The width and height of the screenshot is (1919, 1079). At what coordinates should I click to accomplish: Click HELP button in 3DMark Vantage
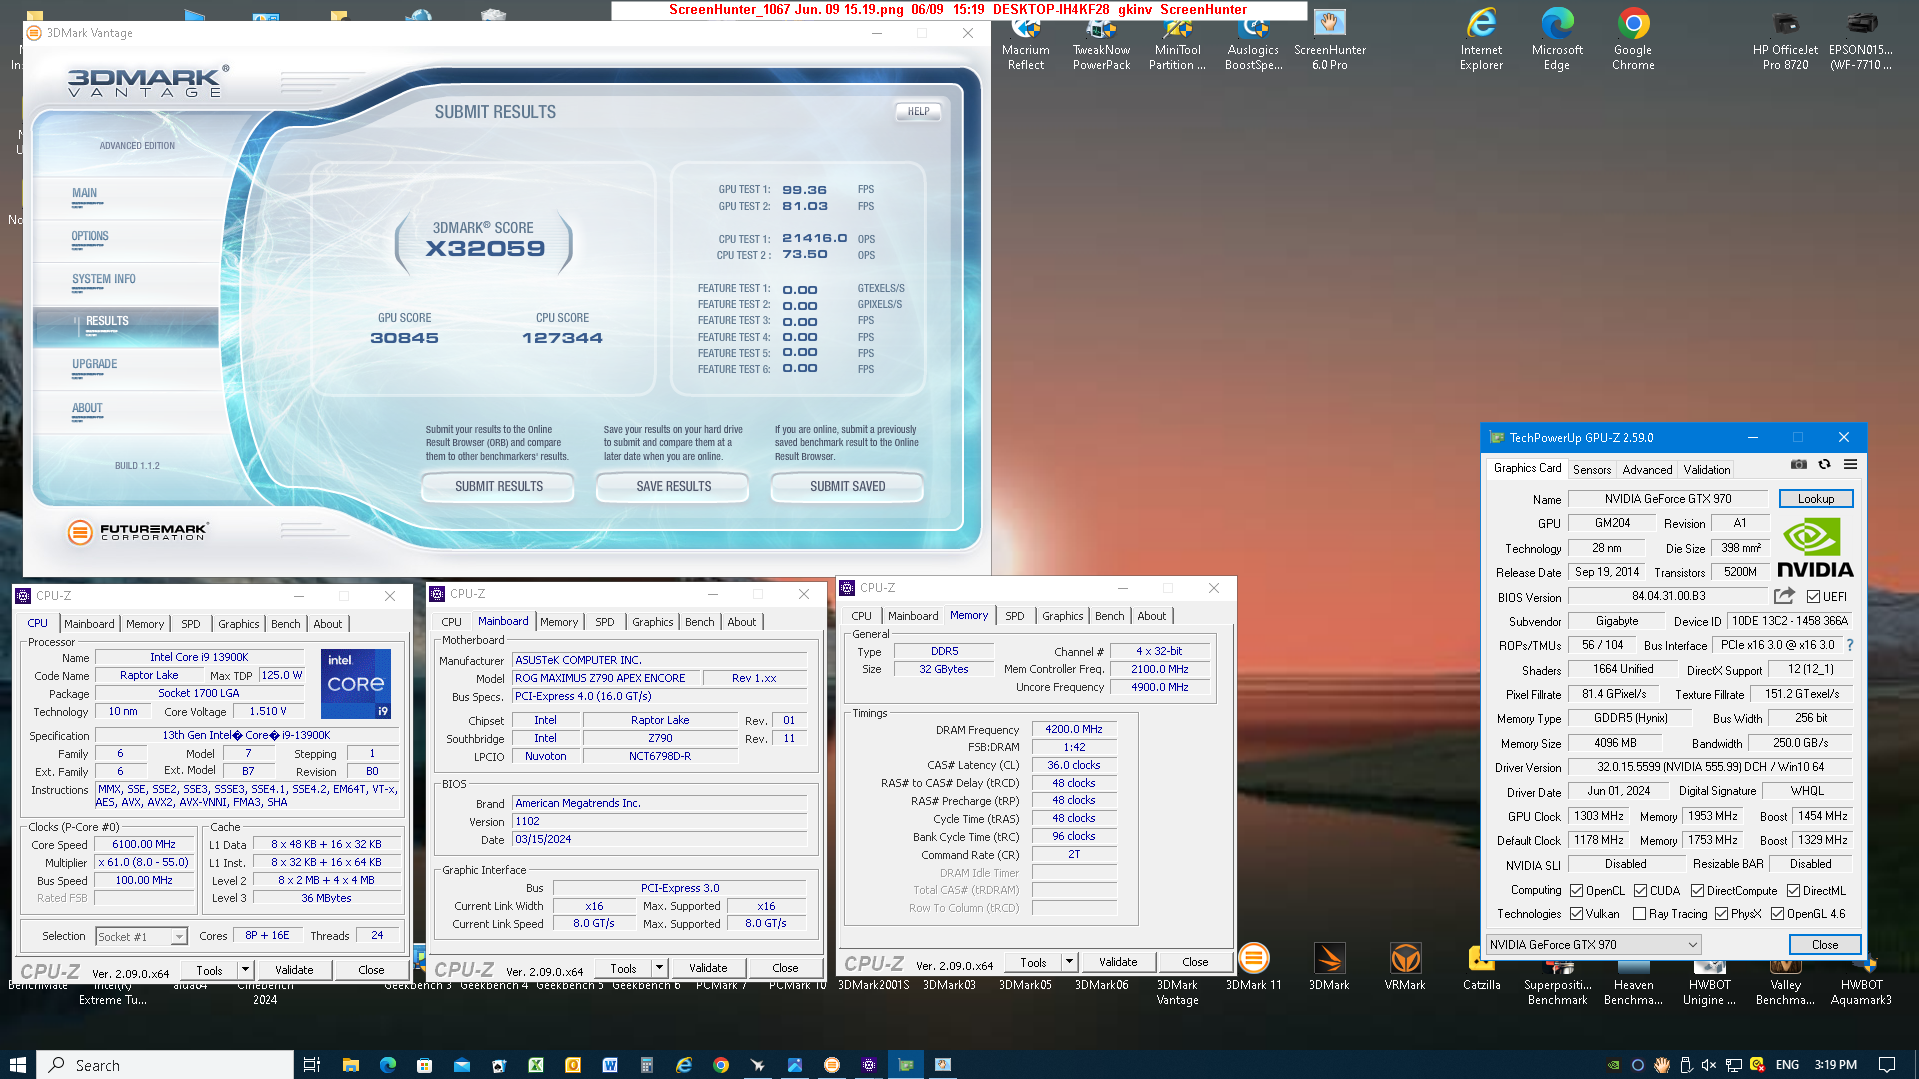[917, 112]
